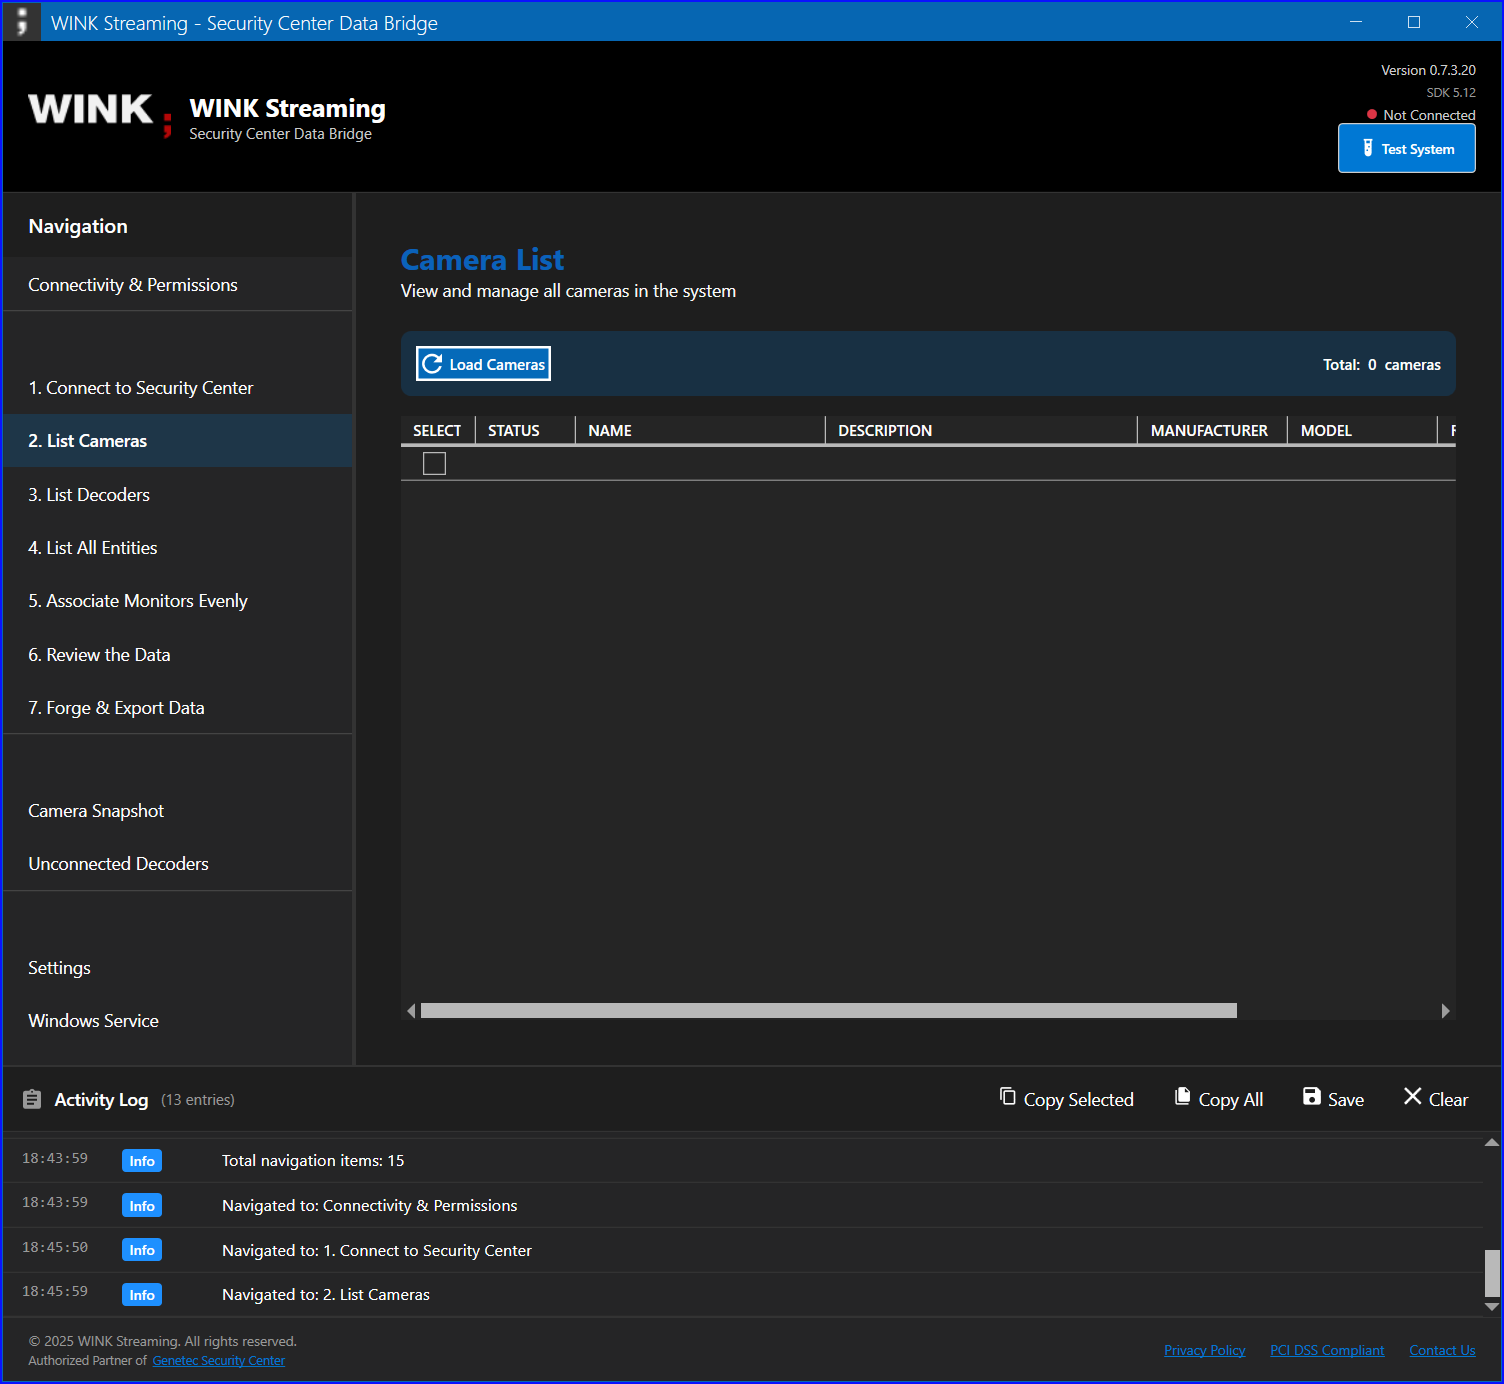Go to 1. Connect to Security Center

[178, 388]
